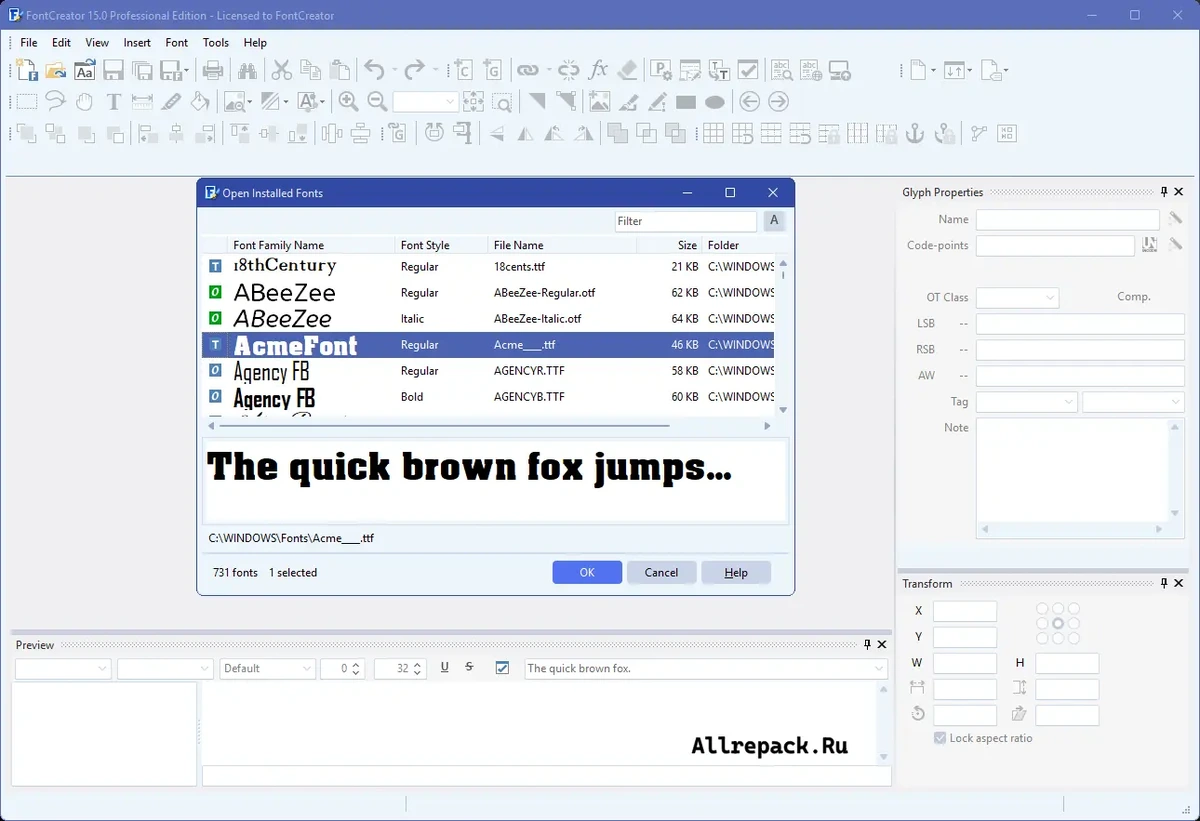Click the New Font icon
The image size is (1200, 821).
(26, 70)
